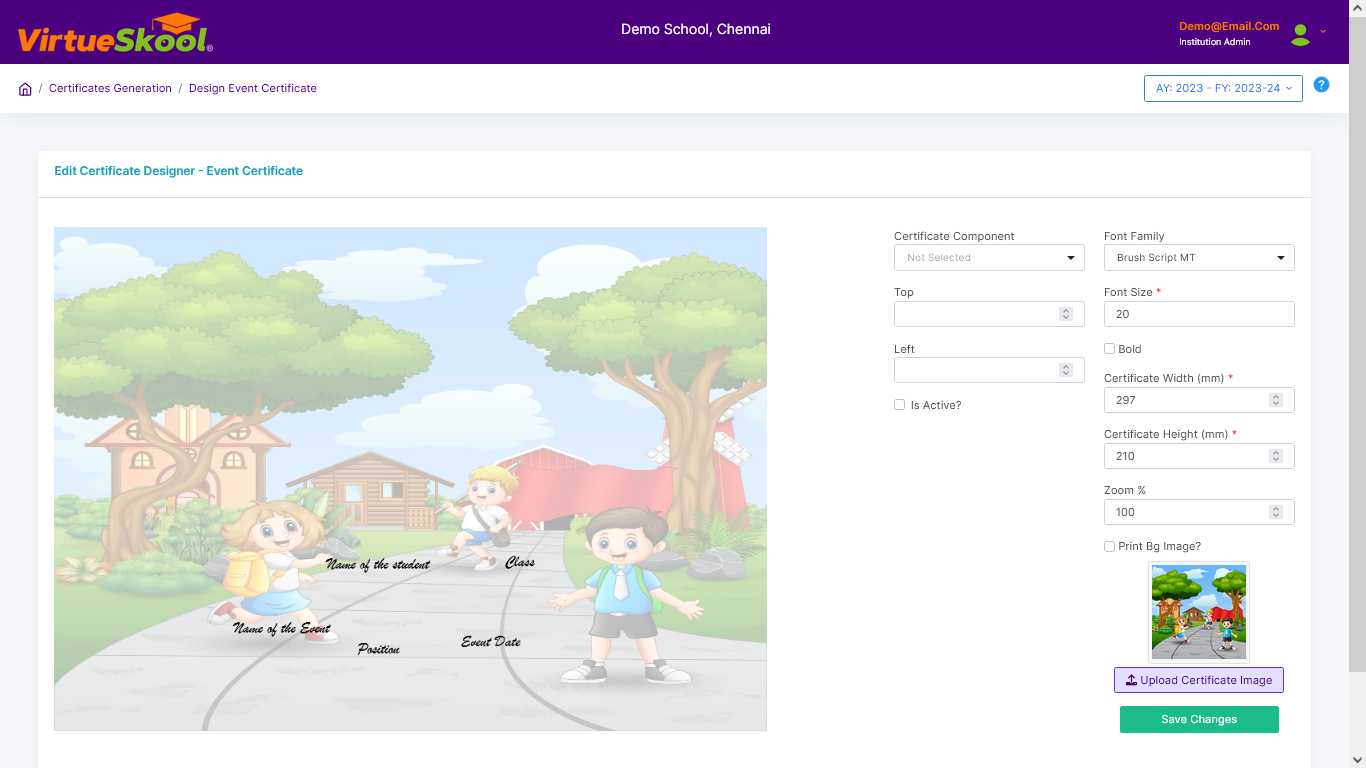
Task: Click Certificate Height spinner arrows
Action: coord(1276,456)
